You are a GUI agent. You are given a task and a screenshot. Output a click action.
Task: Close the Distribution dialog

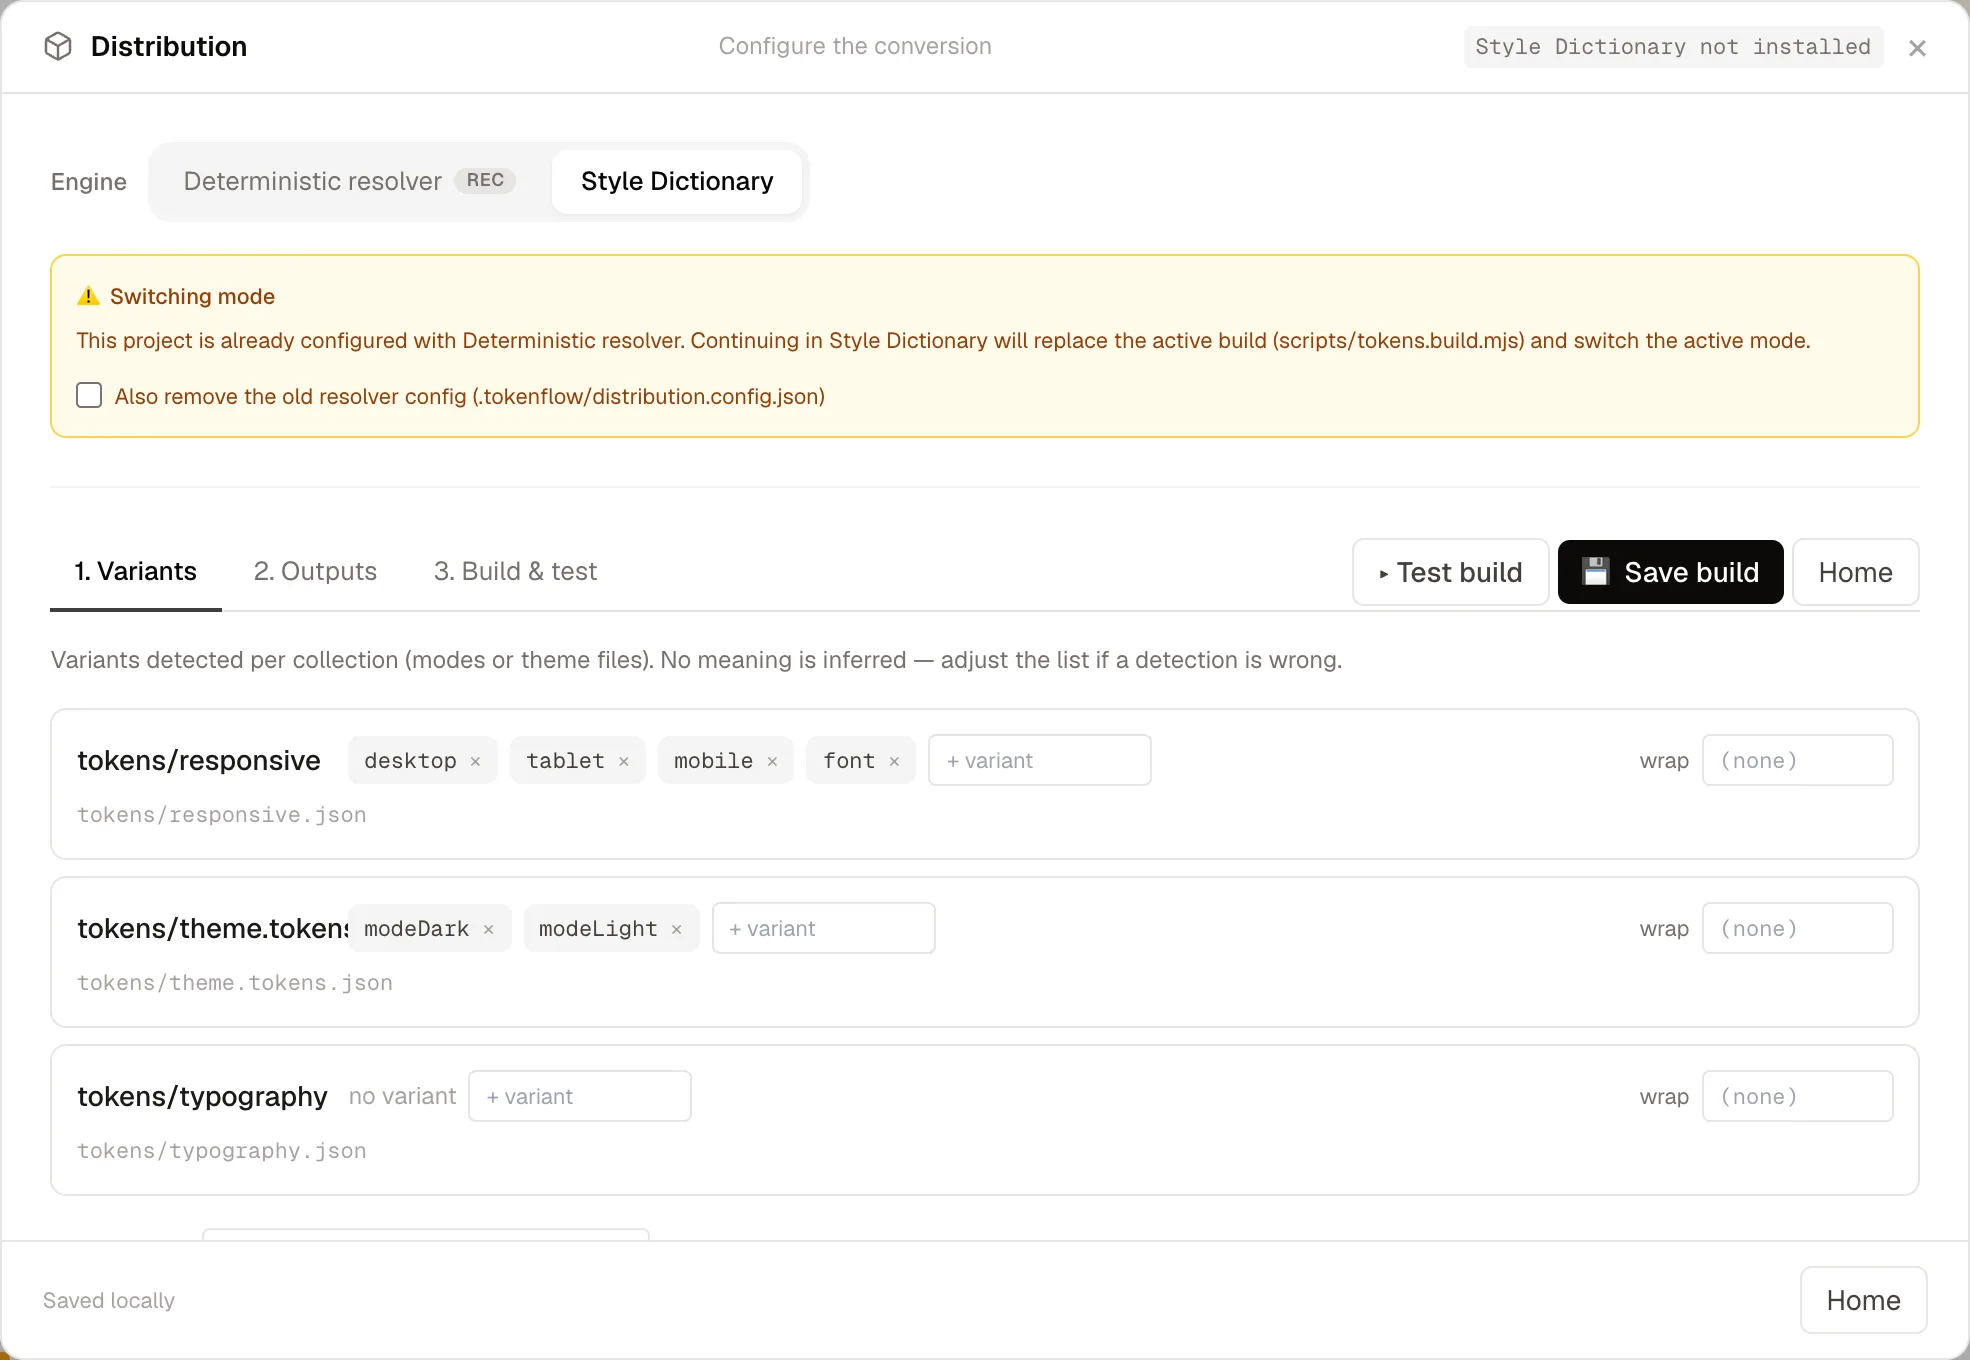tap(1917, 48)
